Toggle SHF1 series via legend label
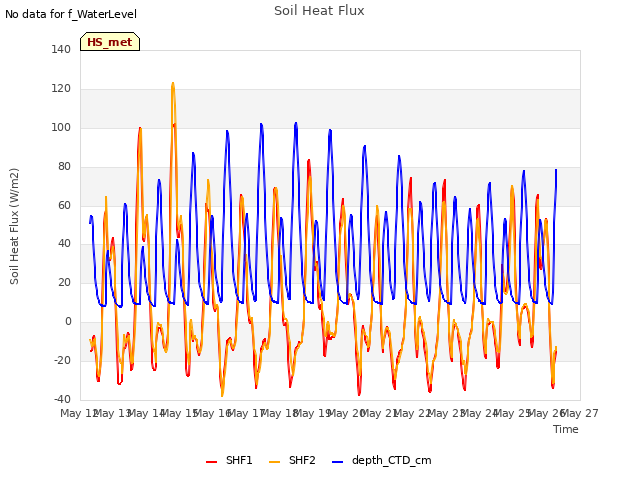Viewport: 640px width, 480px height. point(239,460)
